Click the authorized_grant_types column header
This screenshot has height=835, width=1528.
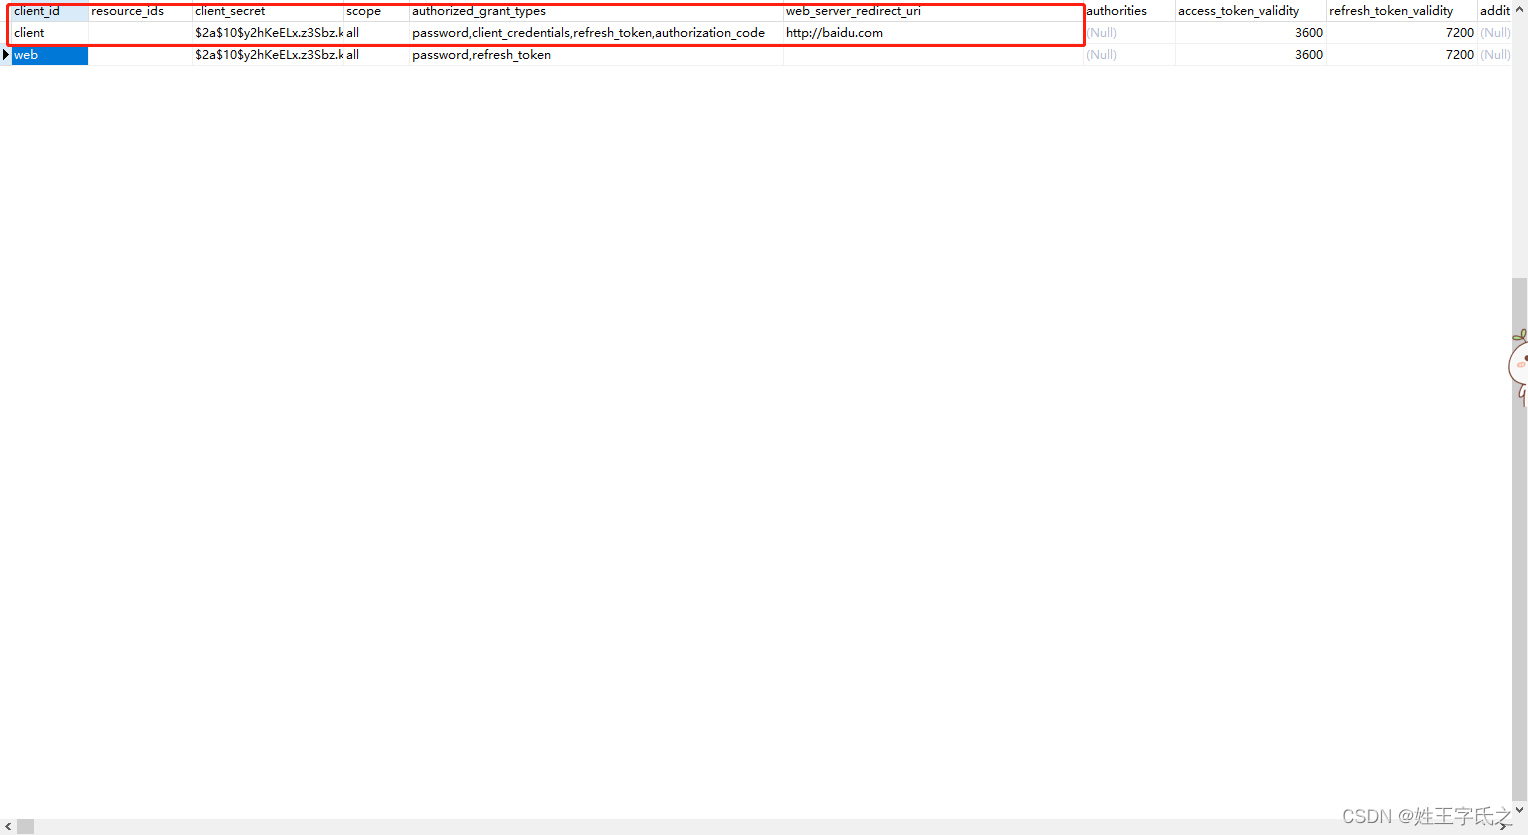[x=596, y=11]
